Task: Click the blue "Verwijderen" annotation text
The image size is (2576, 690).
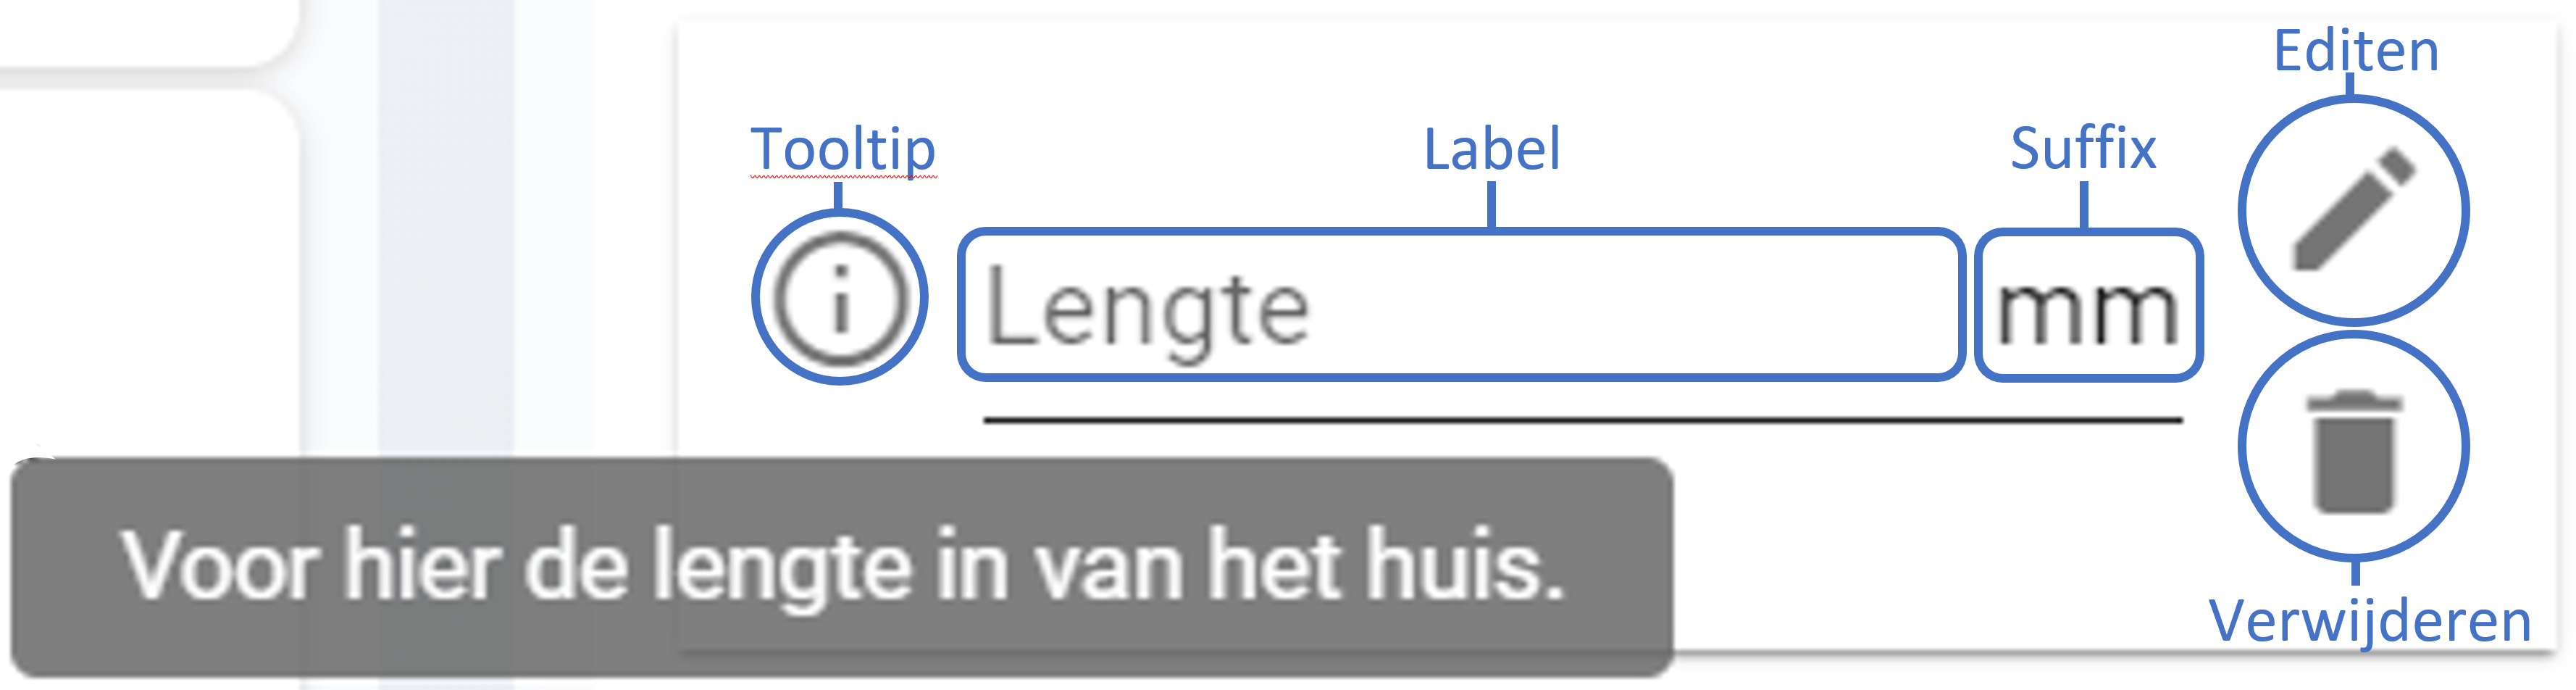Action: (x=2369, y=622)
